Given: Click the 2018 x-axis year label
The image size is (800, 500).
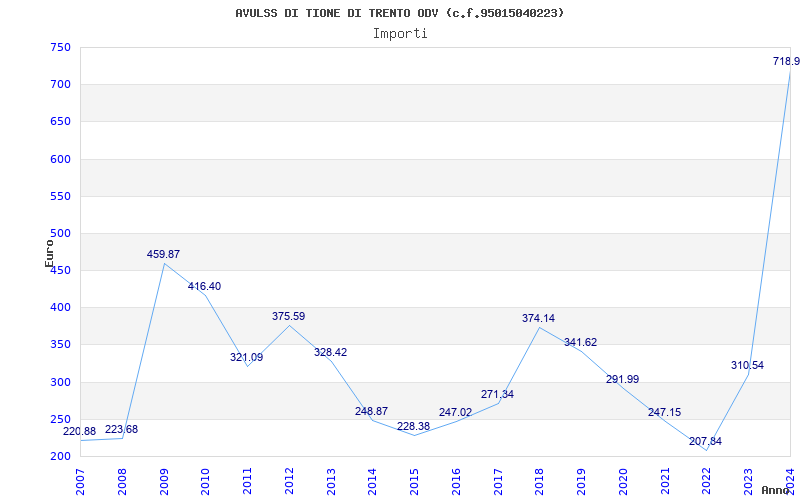Looking at the screenshot, I should (539, 480).
